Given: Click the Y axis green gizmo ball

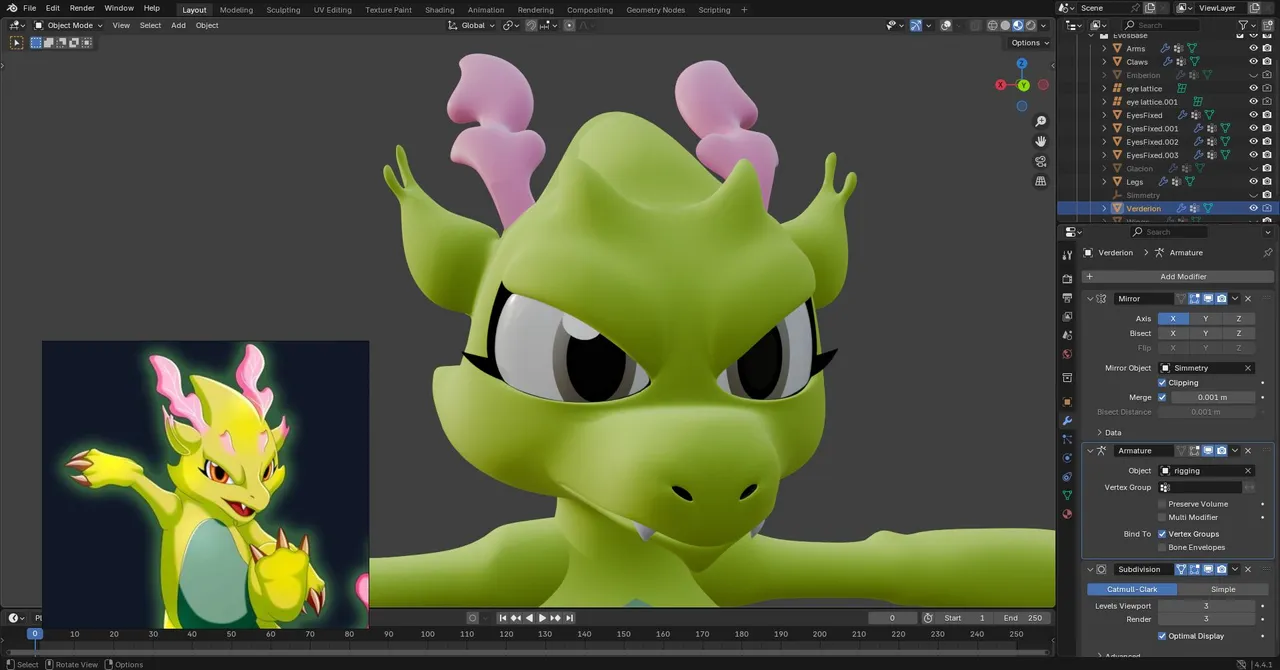Looking at the screenshot, I should point(1023,85).
